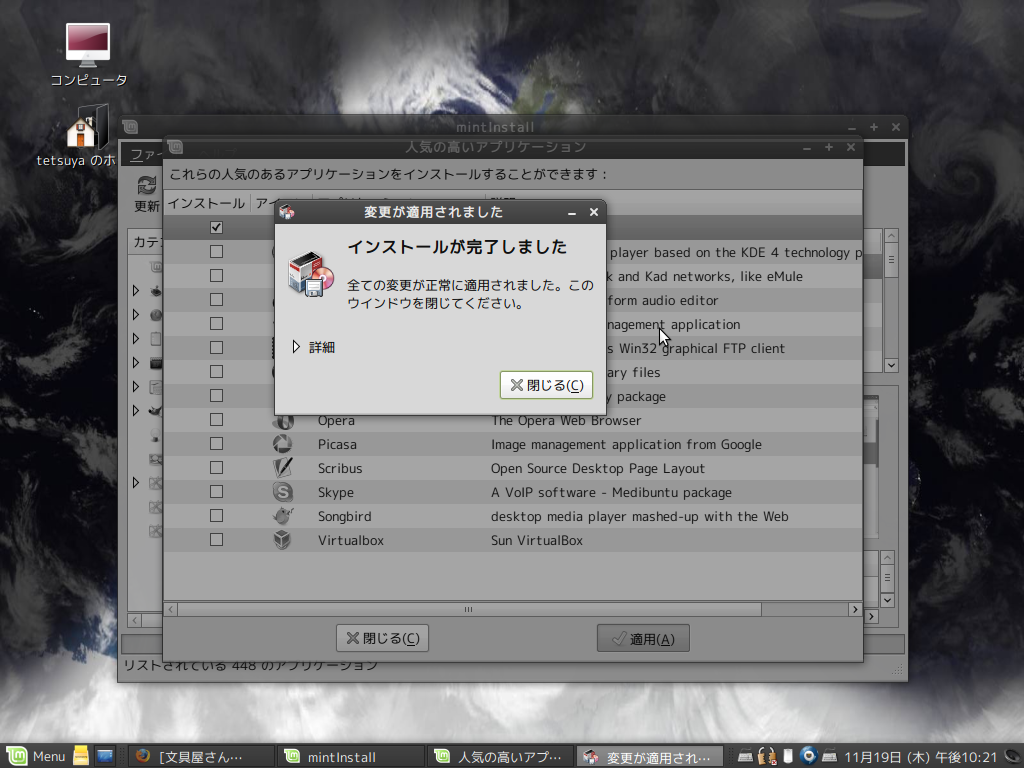Expand the 詳細 details section in the dialog
The width and height of the screenshot is (1024, 768).
(x=296, y=347)
